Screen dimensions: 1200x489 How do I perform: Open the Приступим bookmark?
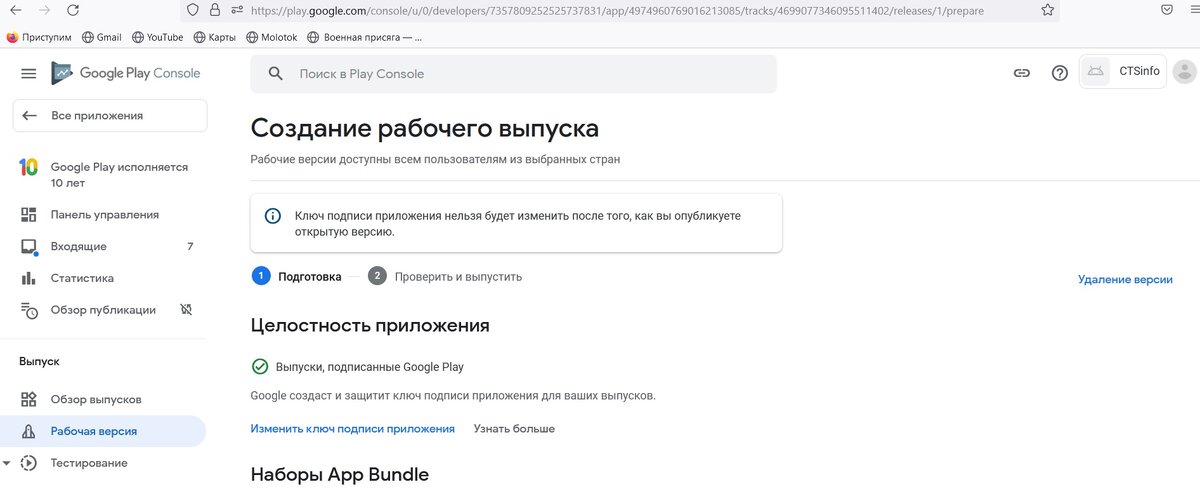38,37
